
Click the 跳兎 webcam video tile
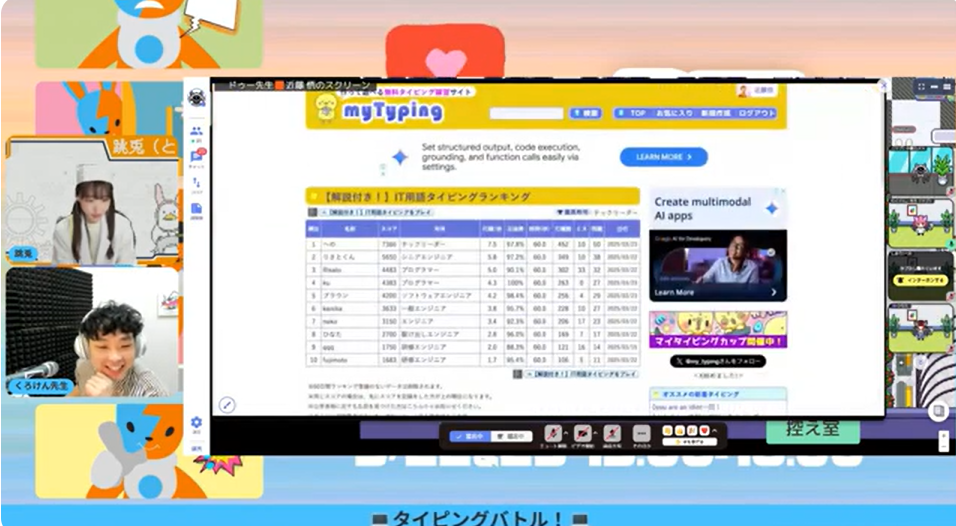point(93,202)
